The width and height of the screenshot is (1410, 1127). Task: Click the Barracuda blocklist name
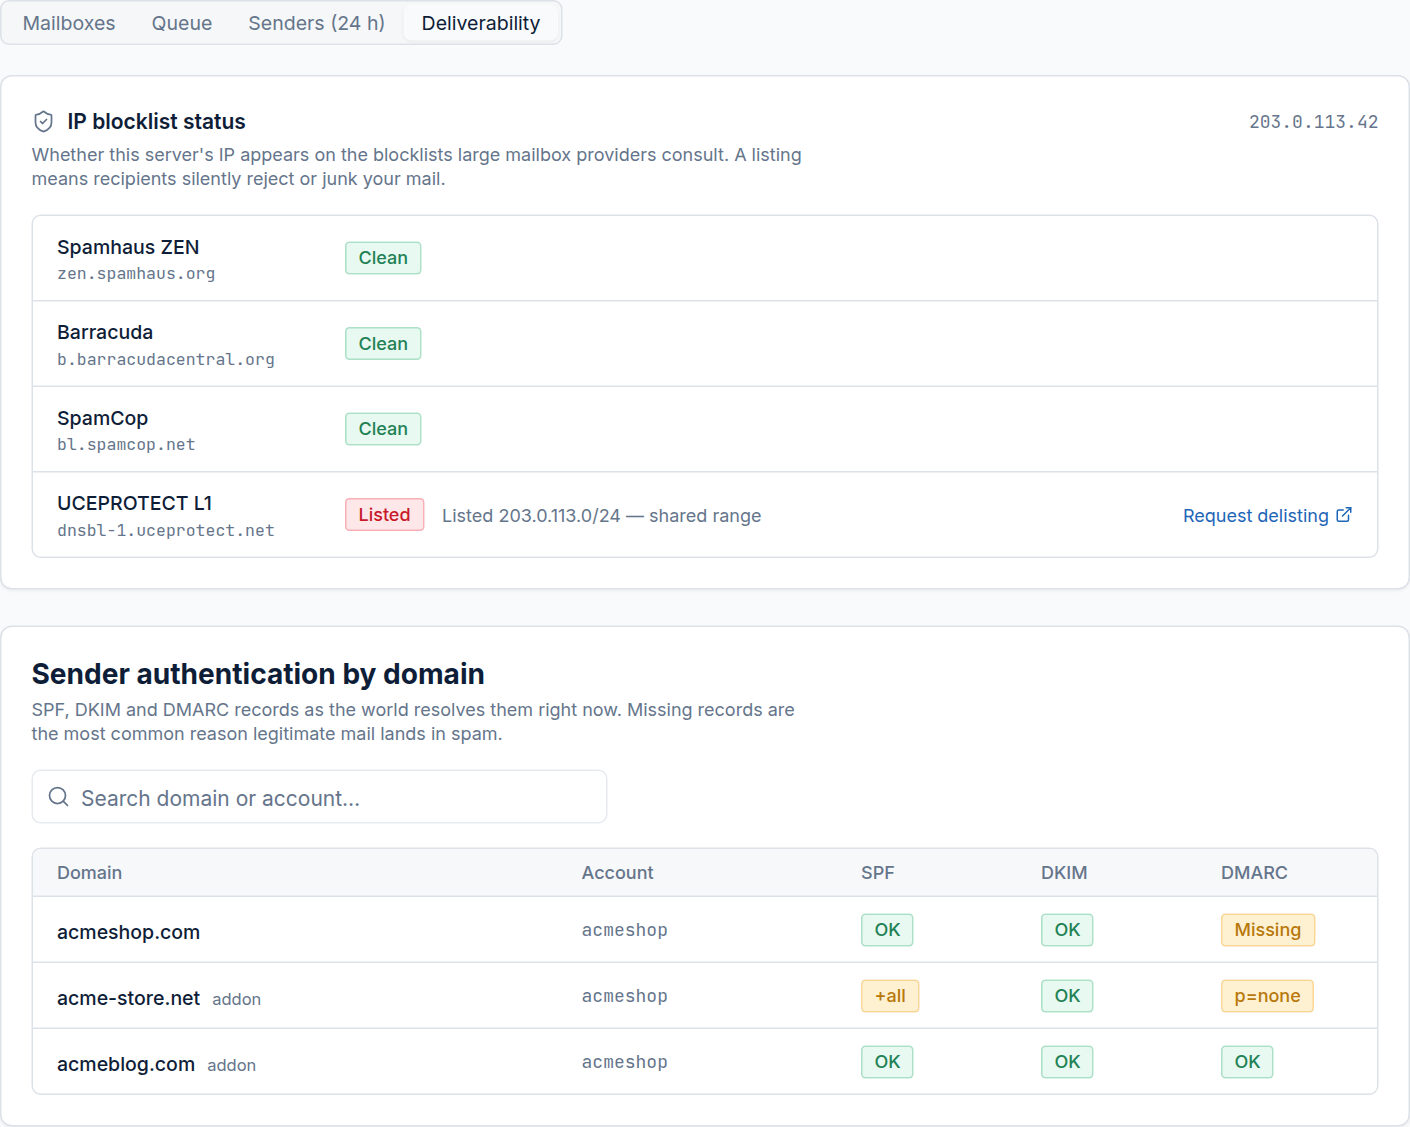coord(105,332)
